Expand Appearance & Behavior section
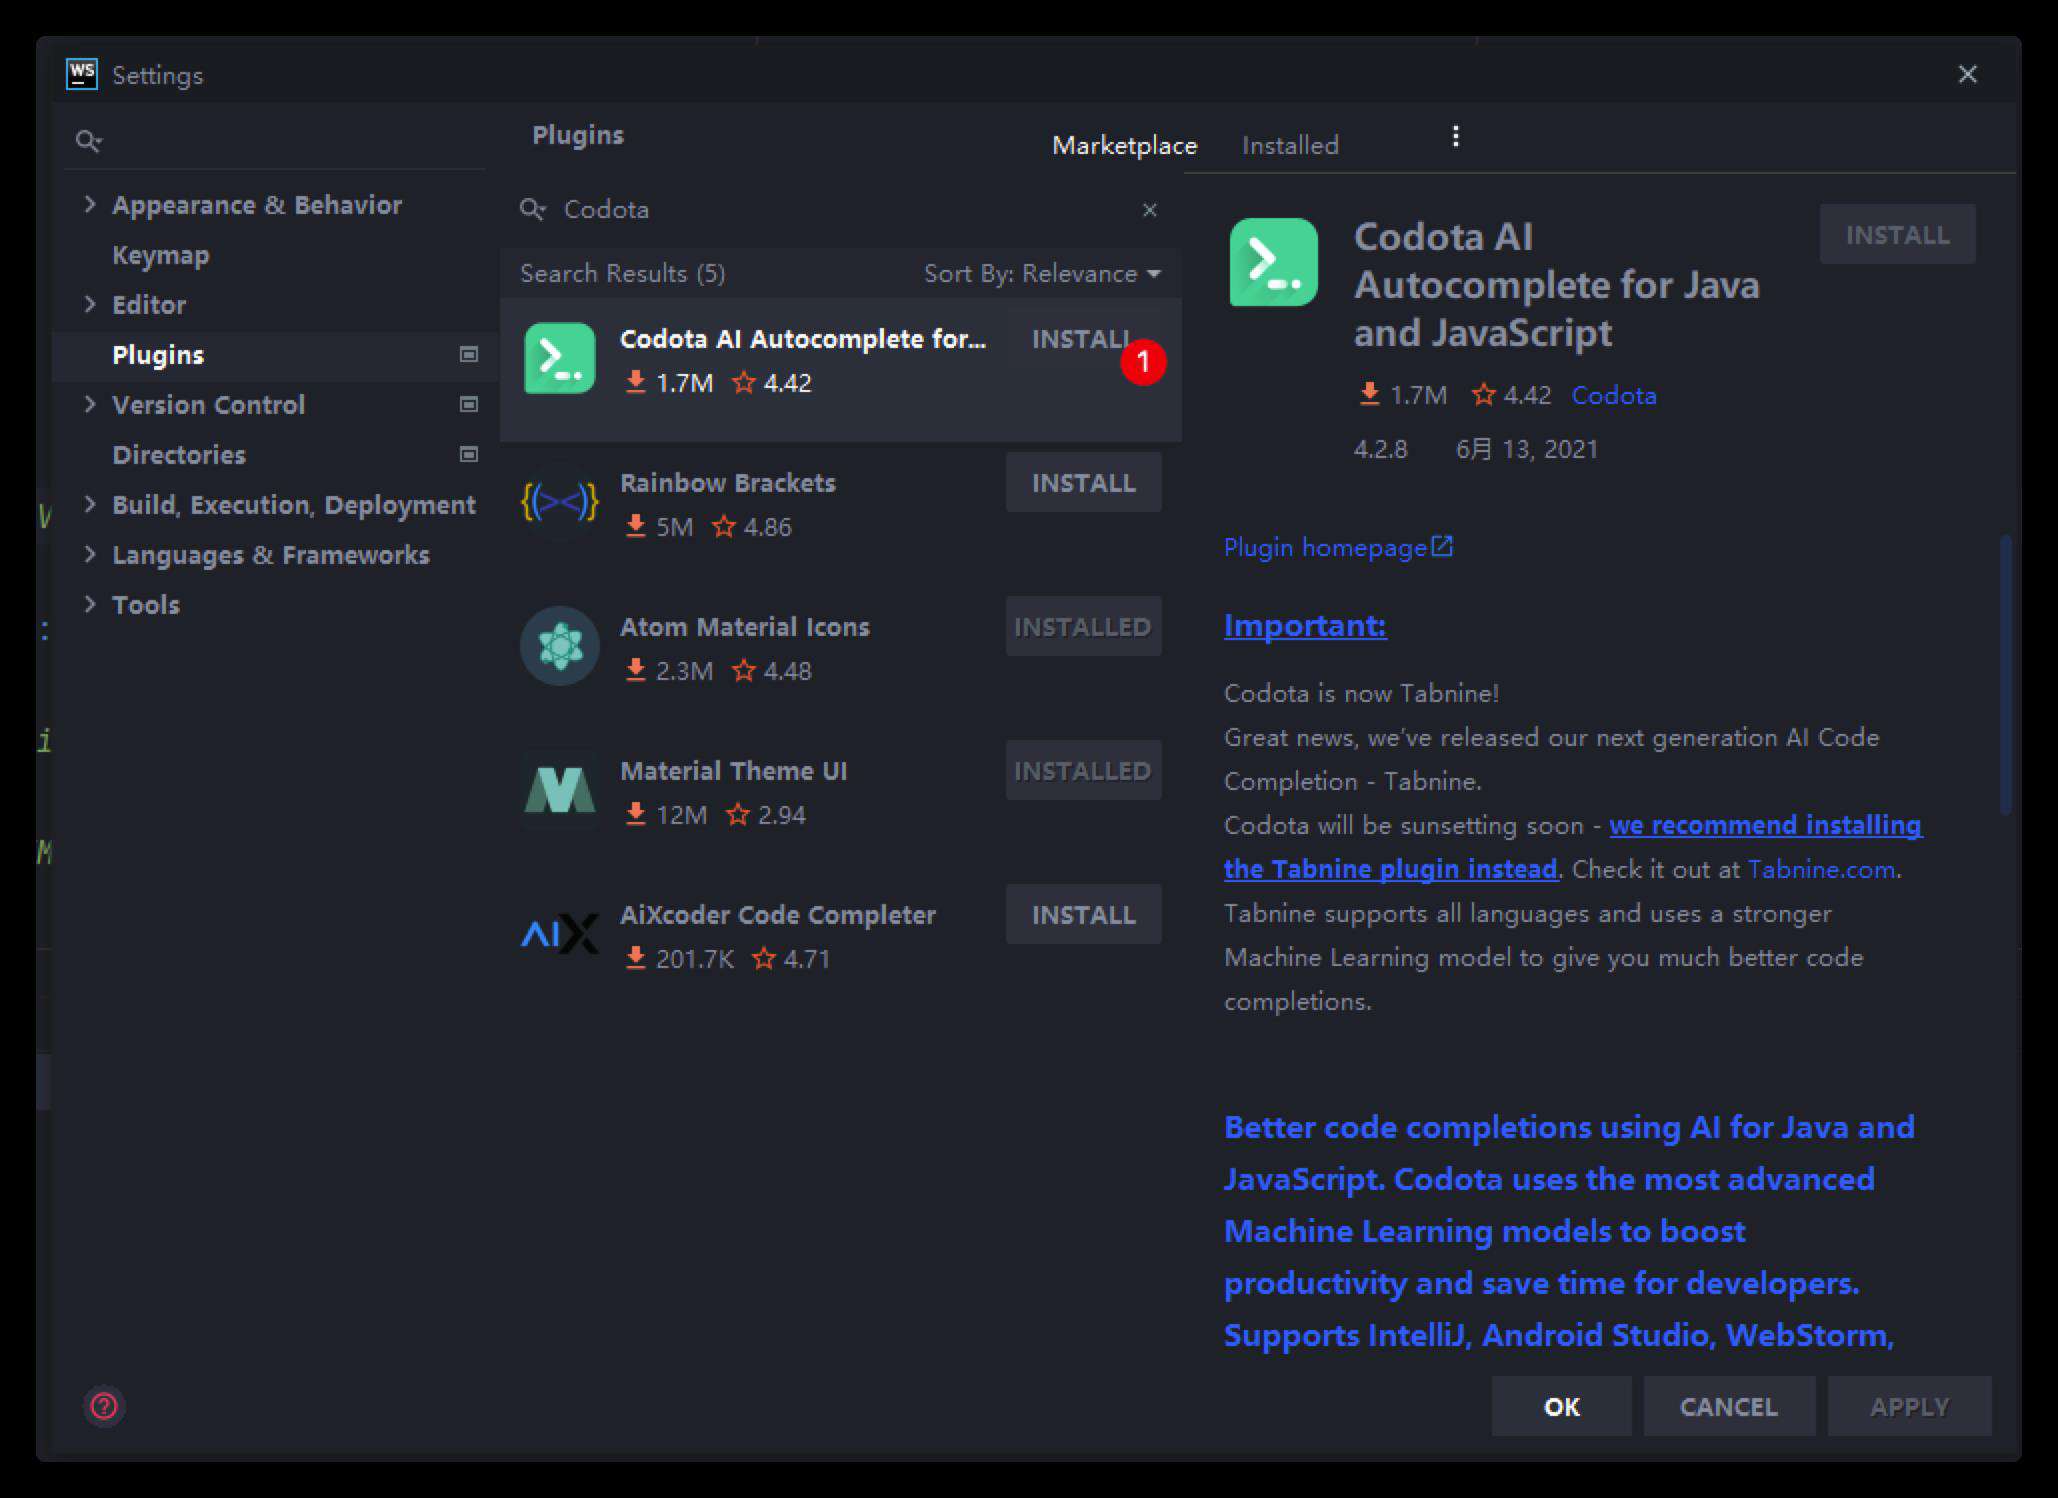This screenshot has height=1498, width=2058. 90,204
